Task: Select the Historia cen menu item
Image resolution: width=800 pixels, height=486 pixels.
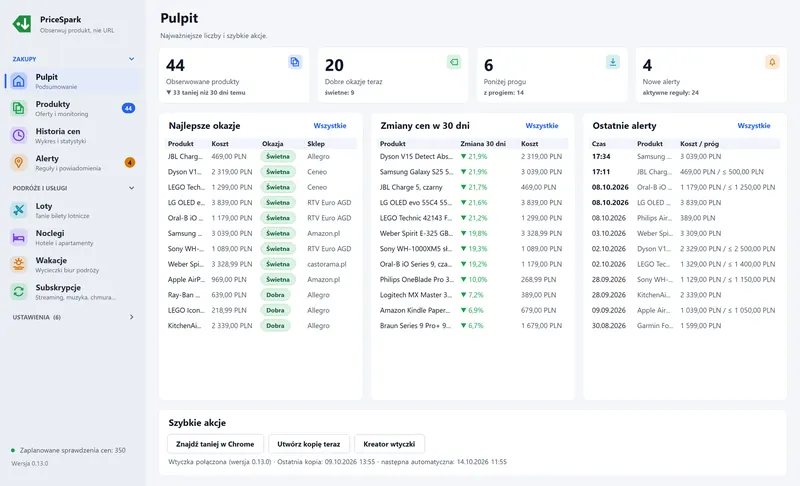Action: [74, 135]
